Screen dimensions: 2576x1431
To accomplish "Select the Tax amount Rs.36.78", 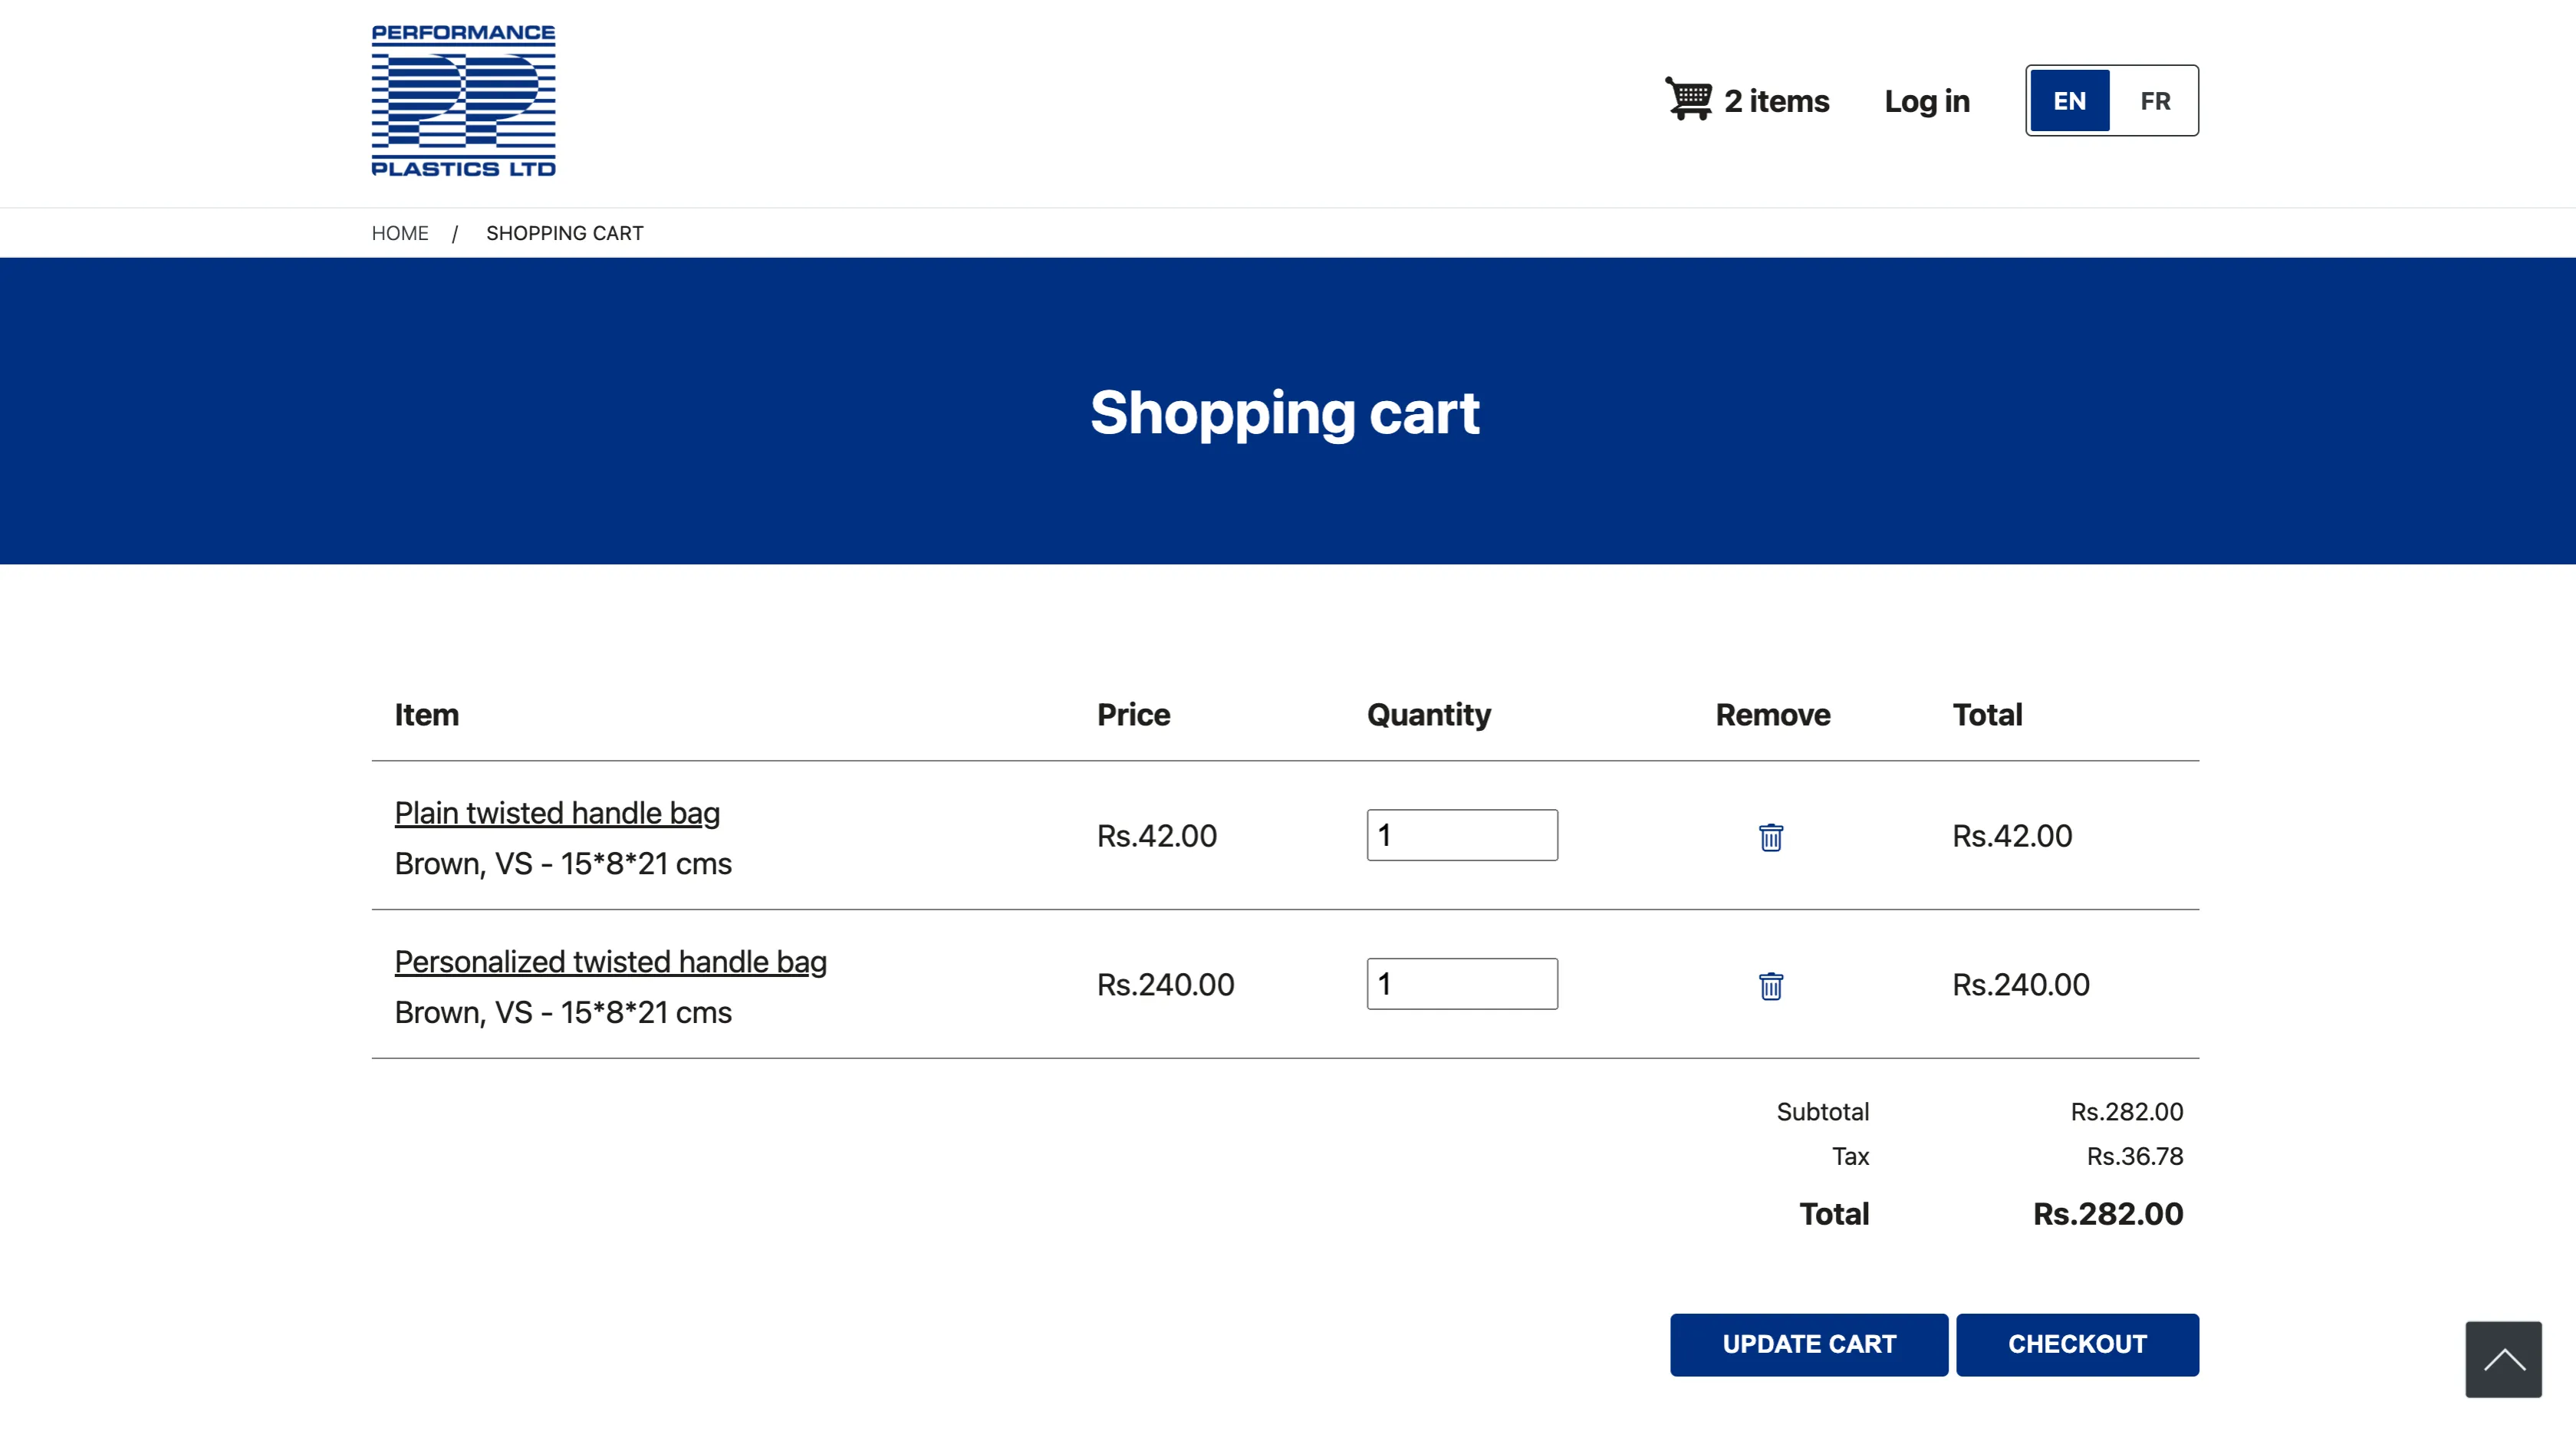I will (x=2135, y=1157).
